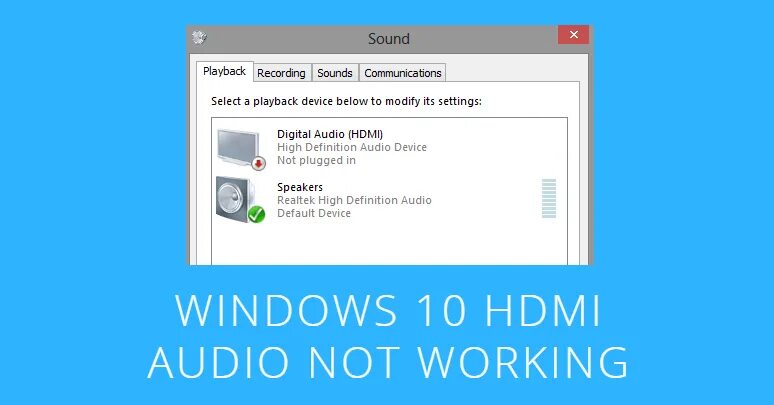
Task: Click the Speakers volume level meter
Action: (549, 199)
